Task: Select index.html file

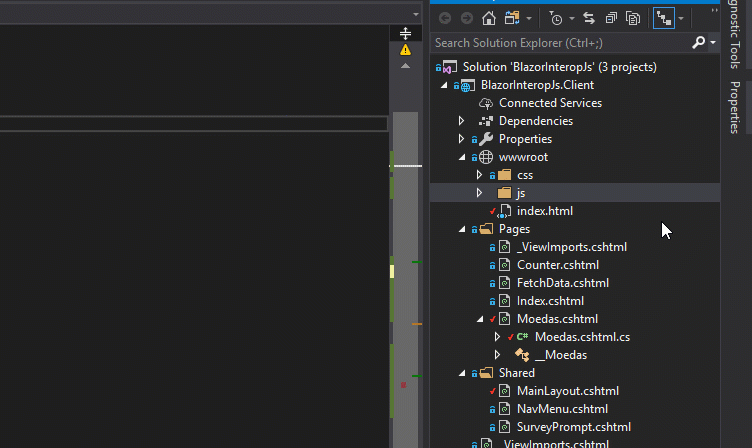Action: [544, 211]
